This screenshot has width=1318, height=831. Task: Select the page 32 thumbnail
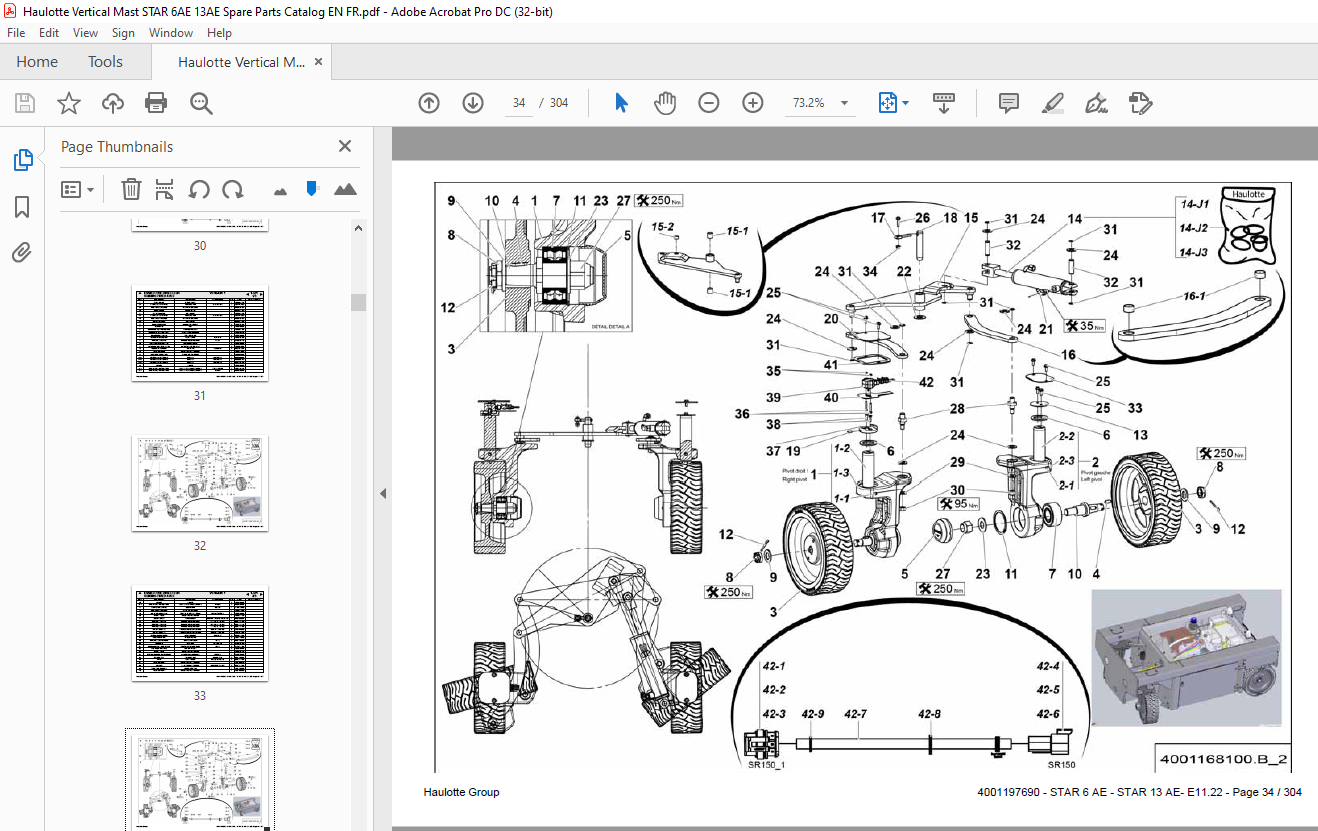tap(200, 483)
